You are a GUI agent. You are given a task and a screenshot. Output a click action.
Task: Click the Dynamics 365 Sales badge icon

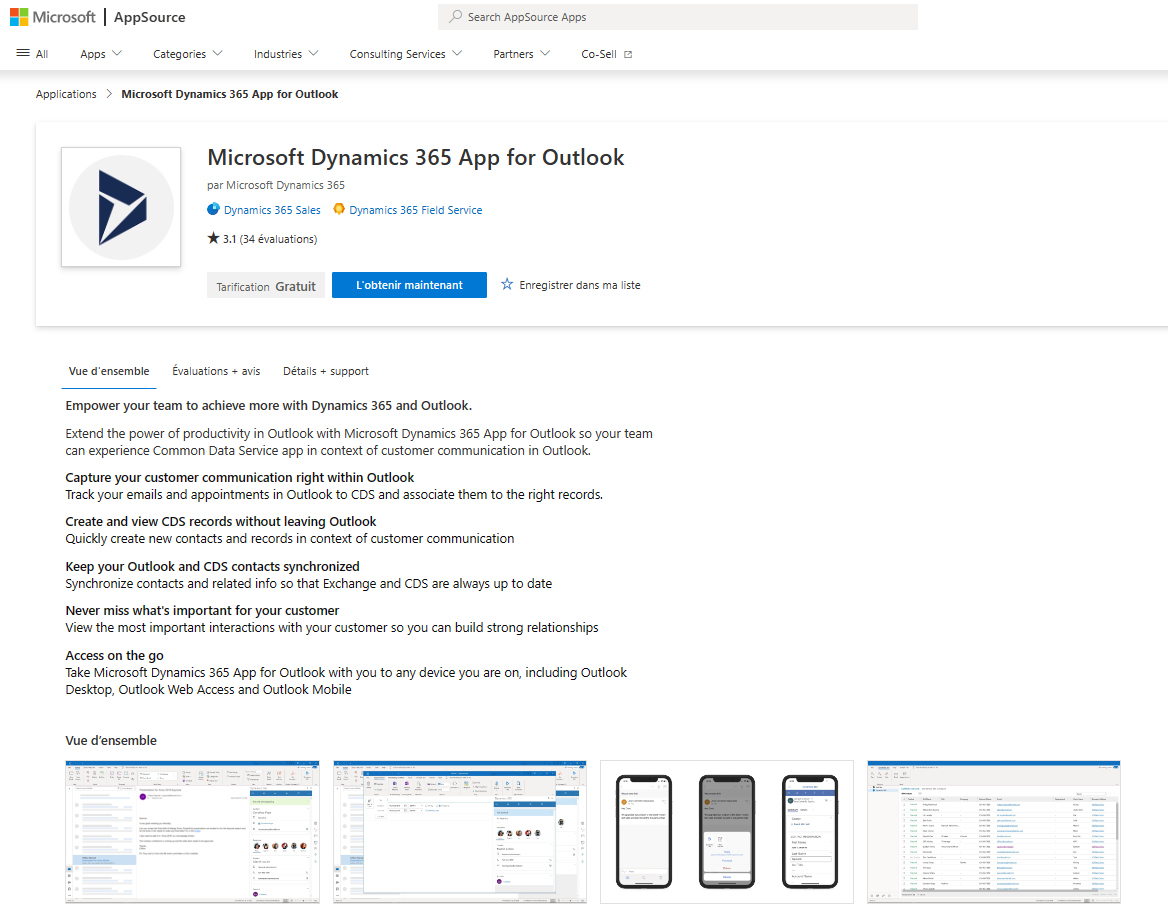212,209
